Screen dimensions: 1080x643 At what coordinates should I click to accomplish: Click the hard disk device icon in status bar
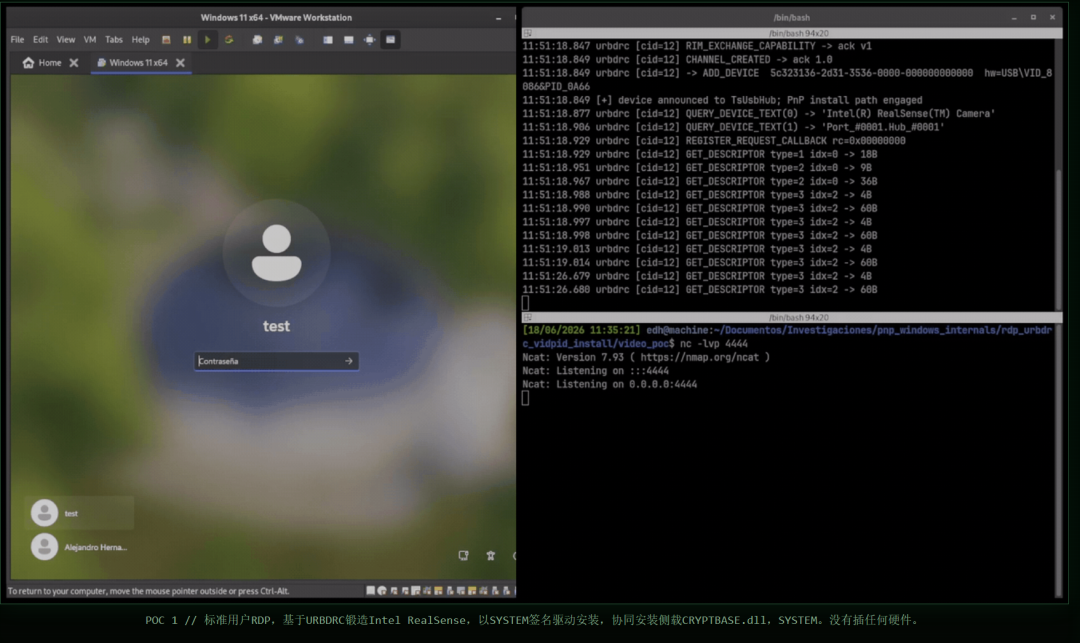point(371,591)
